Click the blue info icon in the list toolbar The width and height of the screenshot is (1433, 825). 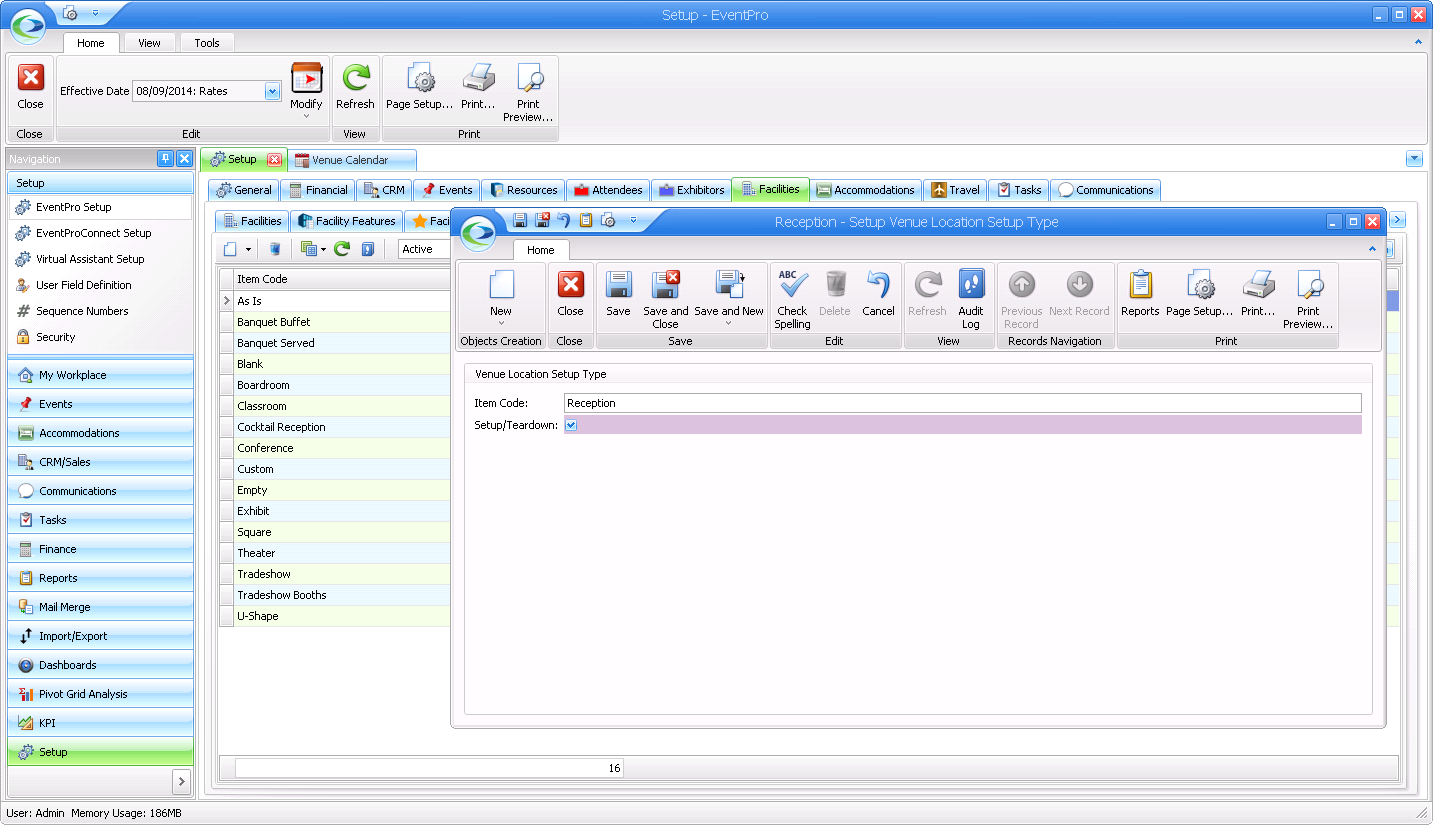368,249
